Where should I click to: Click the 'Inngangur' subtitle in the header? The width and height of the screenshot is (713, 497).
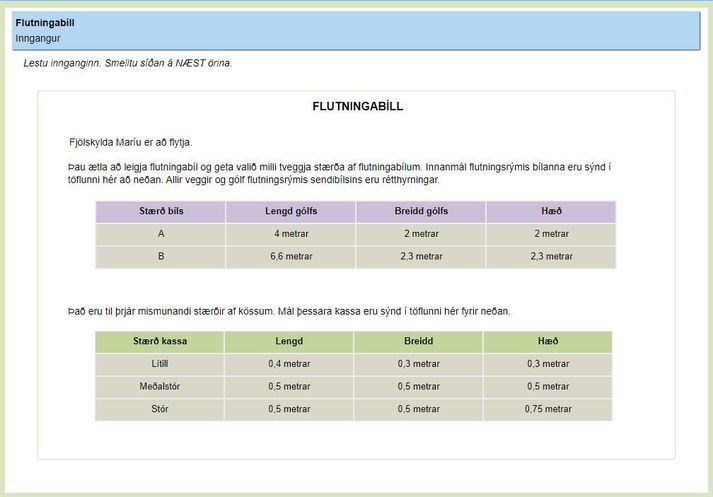click(x=38, y=38)
